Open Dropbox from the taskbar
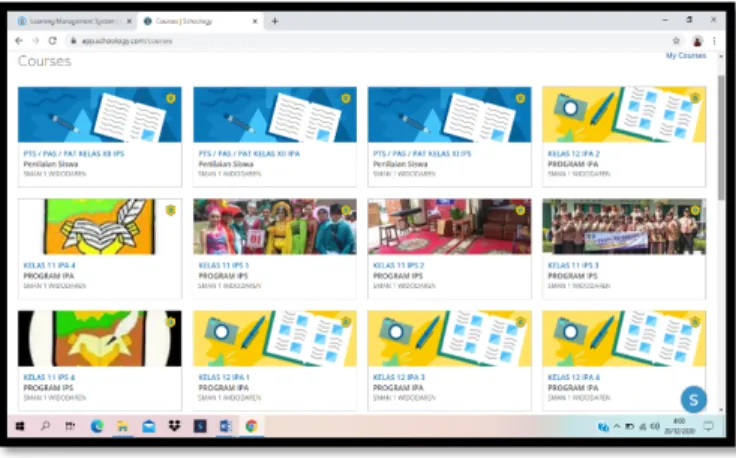The image size is (736, 458). point(175,426)
